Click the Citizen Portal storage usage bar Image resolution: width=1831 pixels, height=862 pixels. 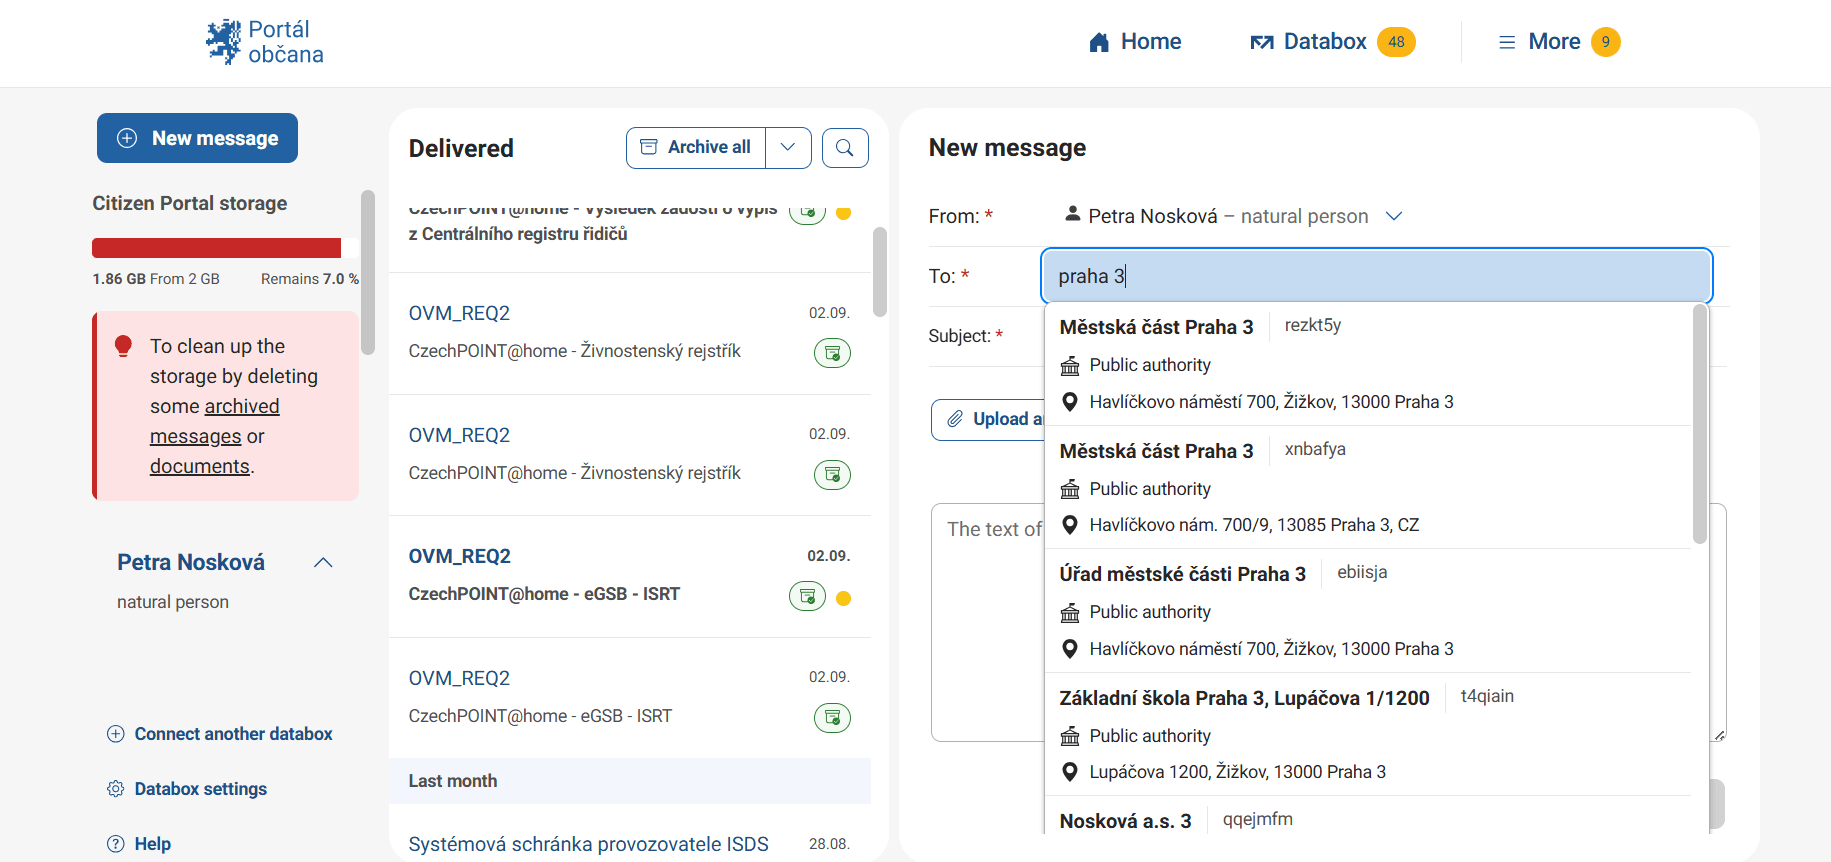point(217,248)
